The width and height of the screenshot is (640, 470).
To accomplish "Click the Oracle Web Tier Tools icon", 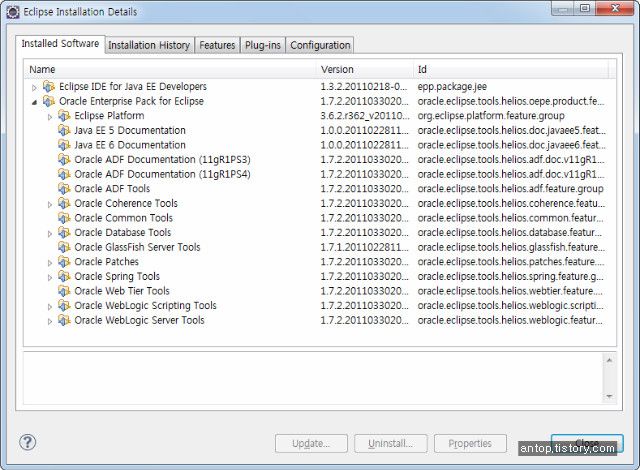I will (x=64, y=291).
